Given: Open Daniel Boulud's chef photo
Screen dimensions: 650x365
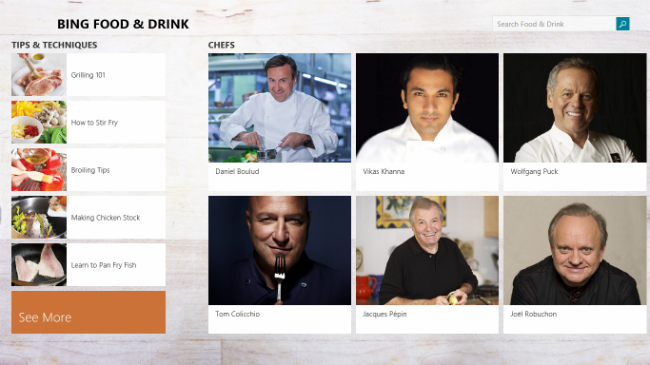Looking at the screenshot, I should [x=279, y=108].
